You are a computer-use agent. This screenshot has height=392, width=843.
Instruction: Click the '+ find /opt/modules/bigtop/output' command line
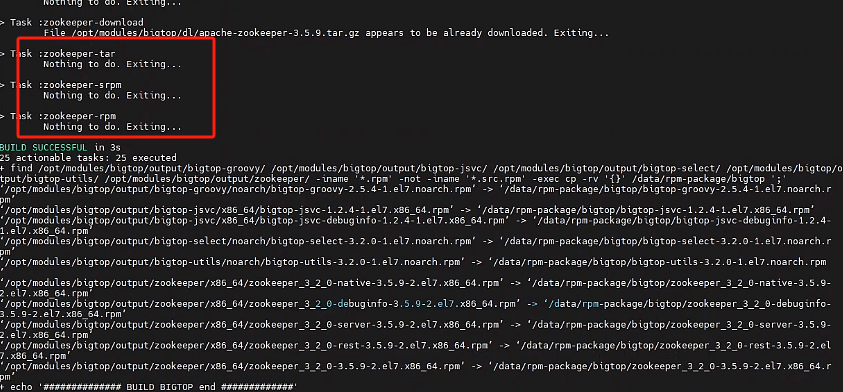(422, 173)
